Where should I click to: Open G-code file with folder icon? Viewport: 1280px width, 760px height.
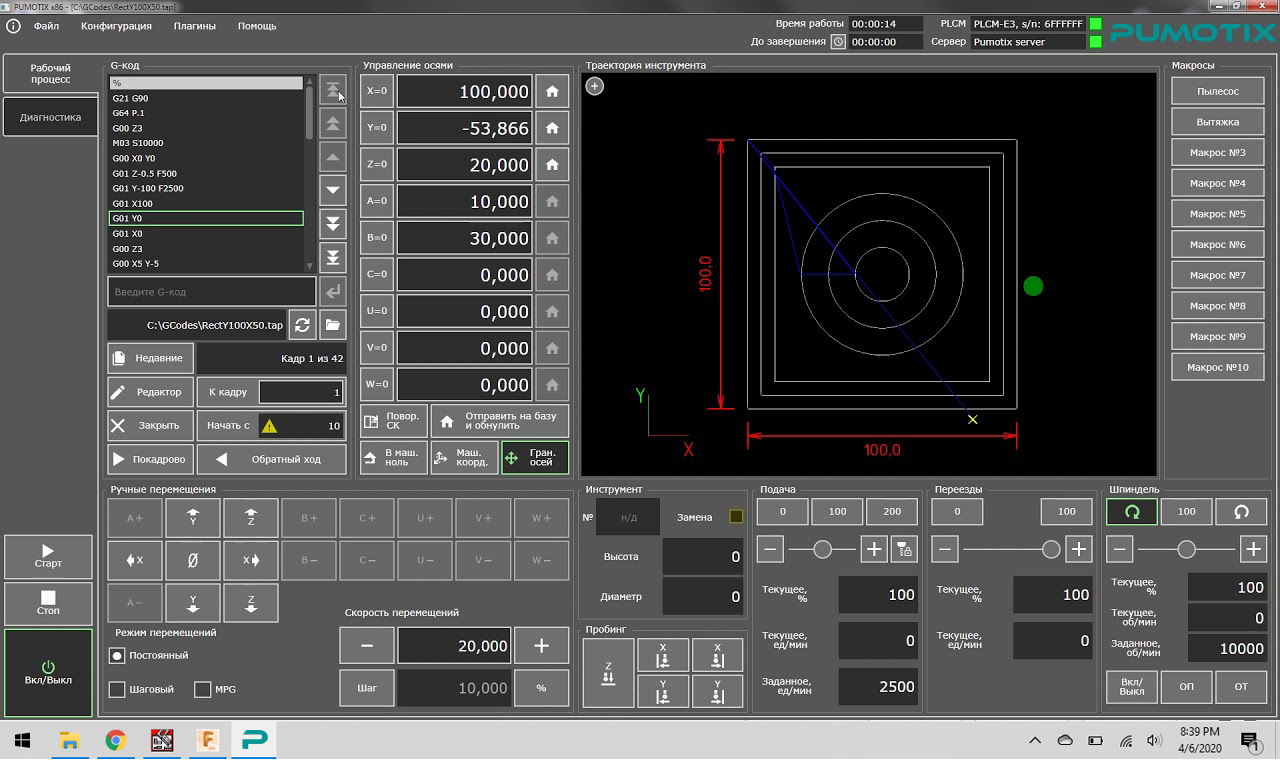tap(332, 325)
